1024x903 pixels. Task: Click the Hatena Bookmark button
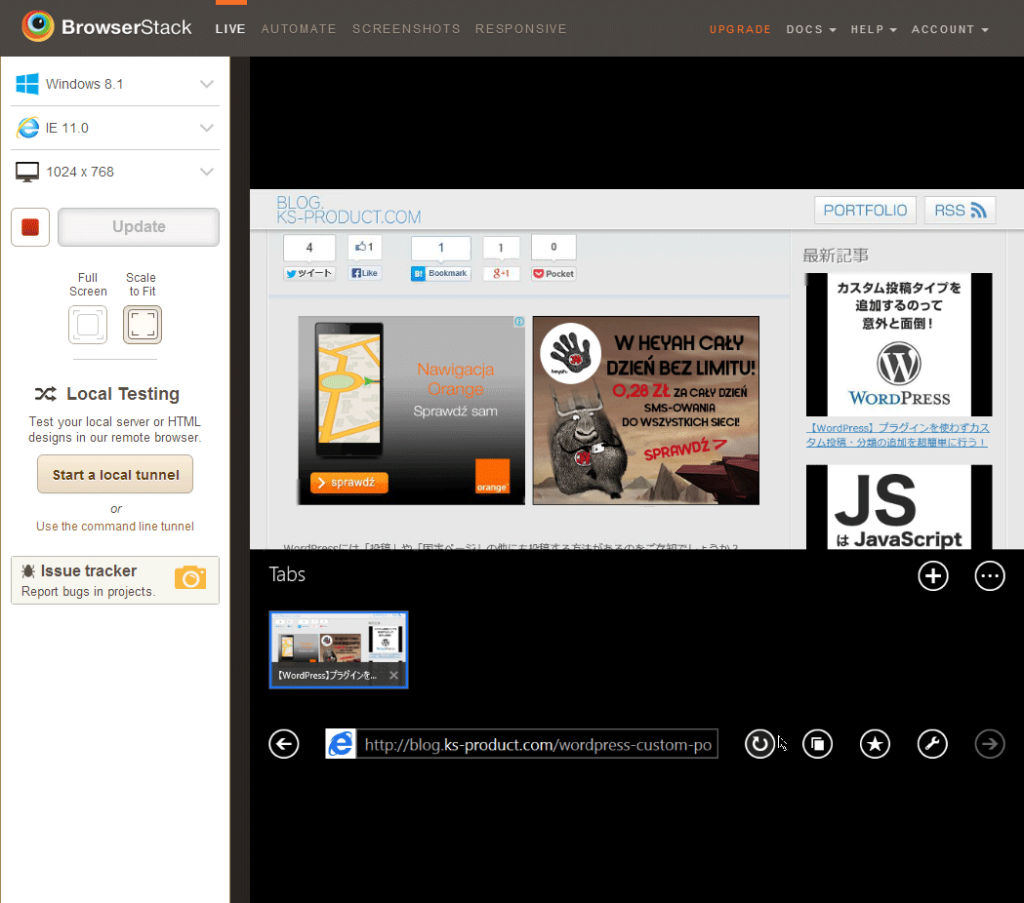[441, 273]
